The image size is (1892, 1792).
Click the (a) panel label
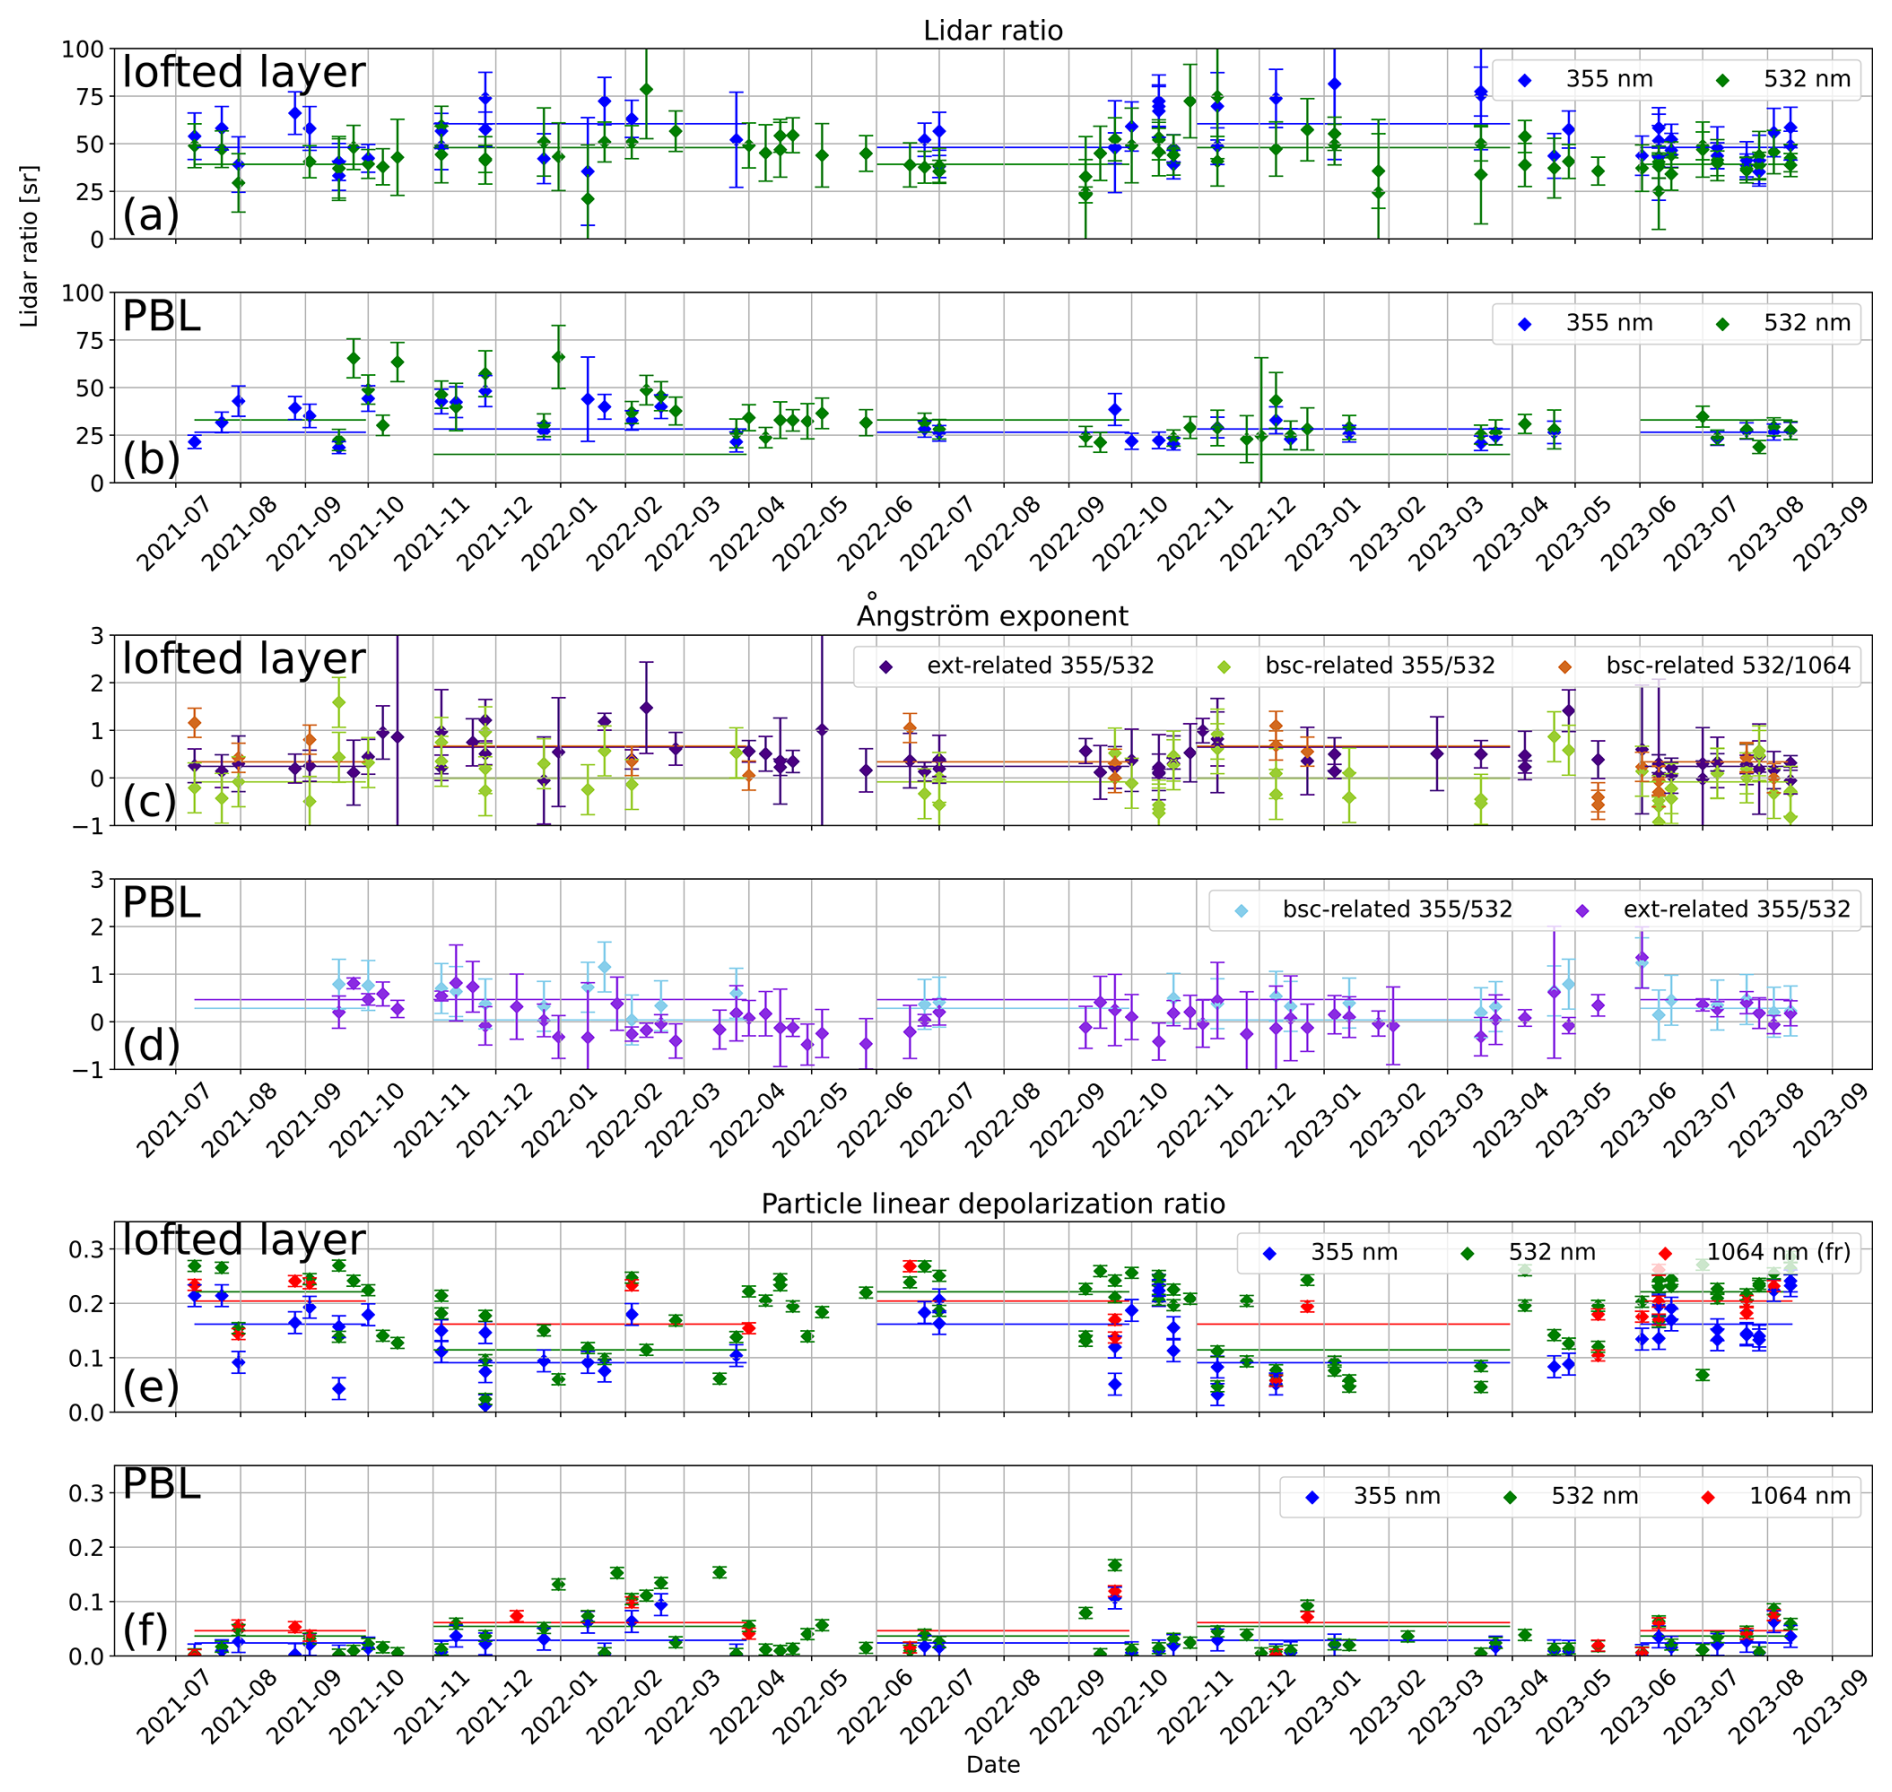pos(150,215)
